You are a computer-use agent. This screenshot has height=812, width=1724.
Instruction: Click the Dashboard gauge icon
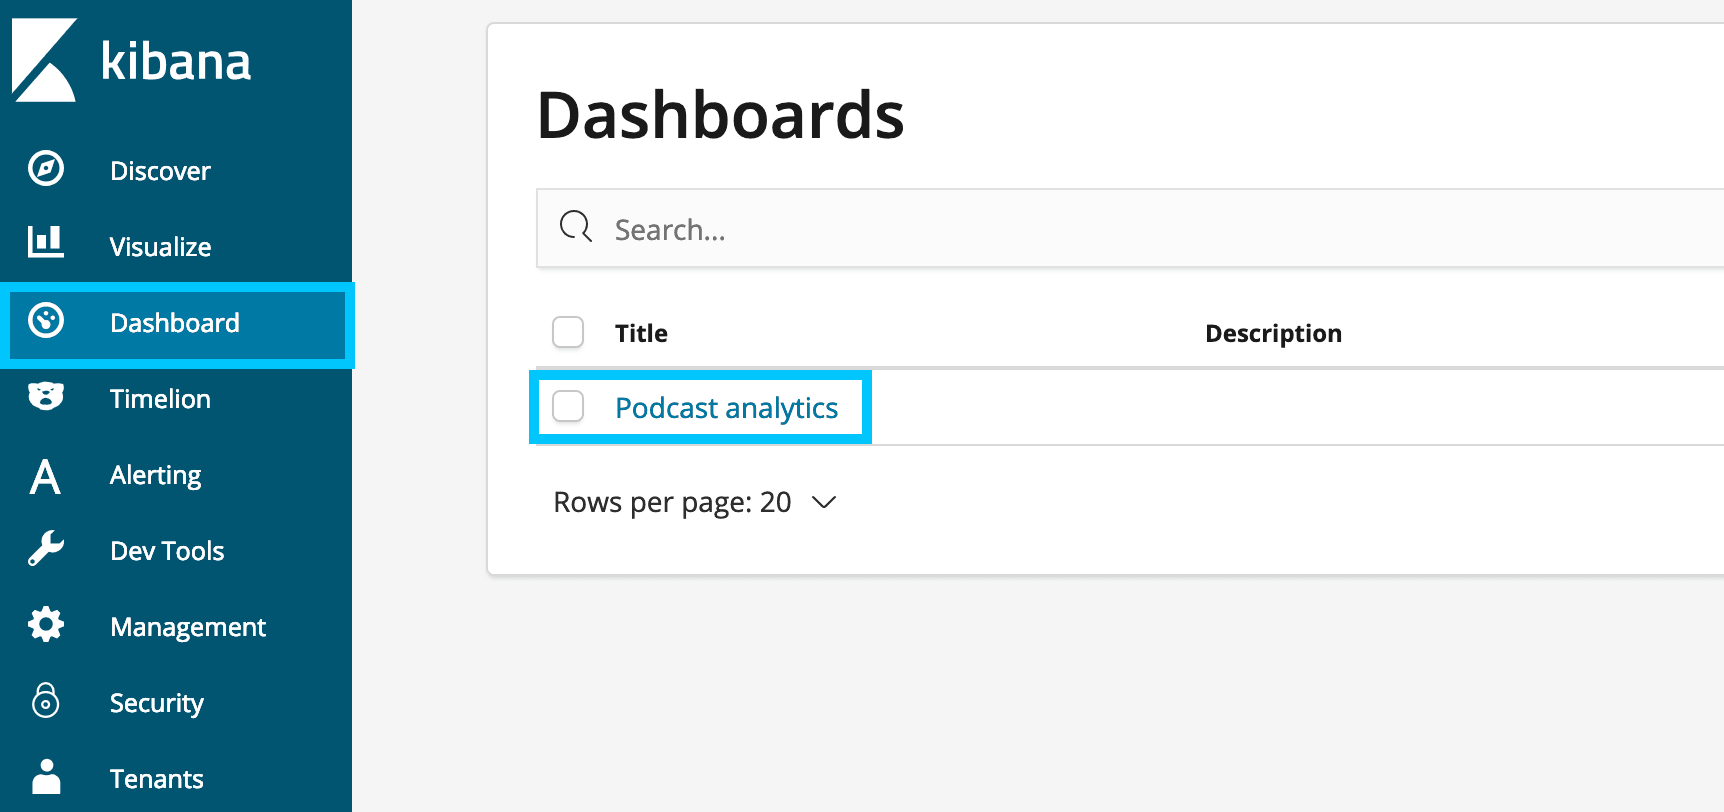pos(46,321)
